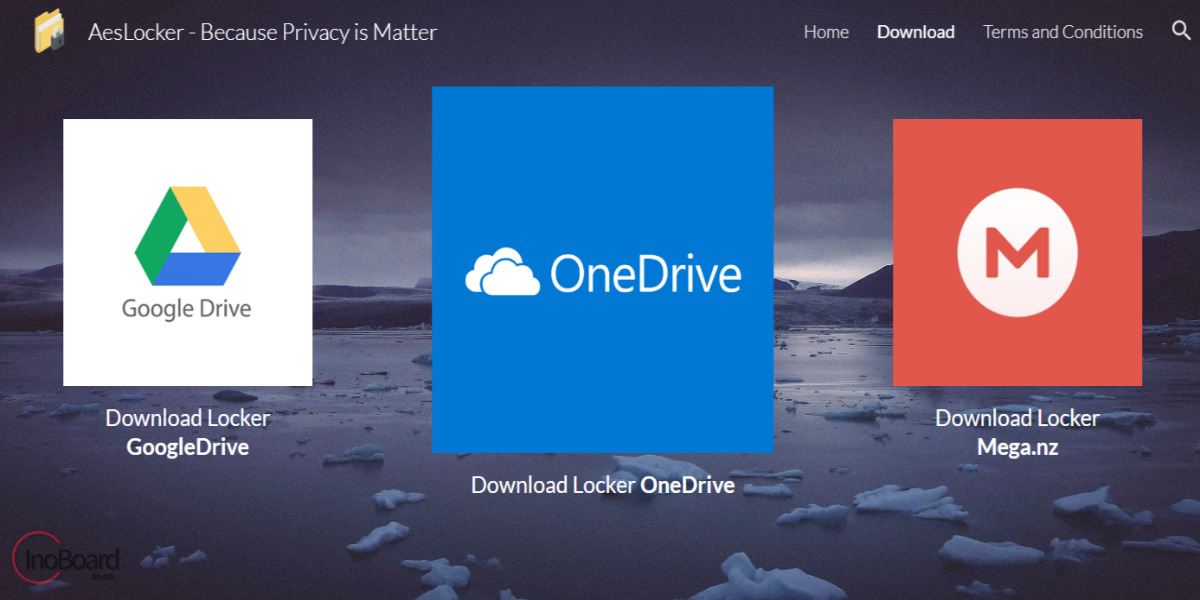This screenshot has width=1200, height=600.
Task: Open the red Mega download tile
Action: click(x=1017, y=252)
